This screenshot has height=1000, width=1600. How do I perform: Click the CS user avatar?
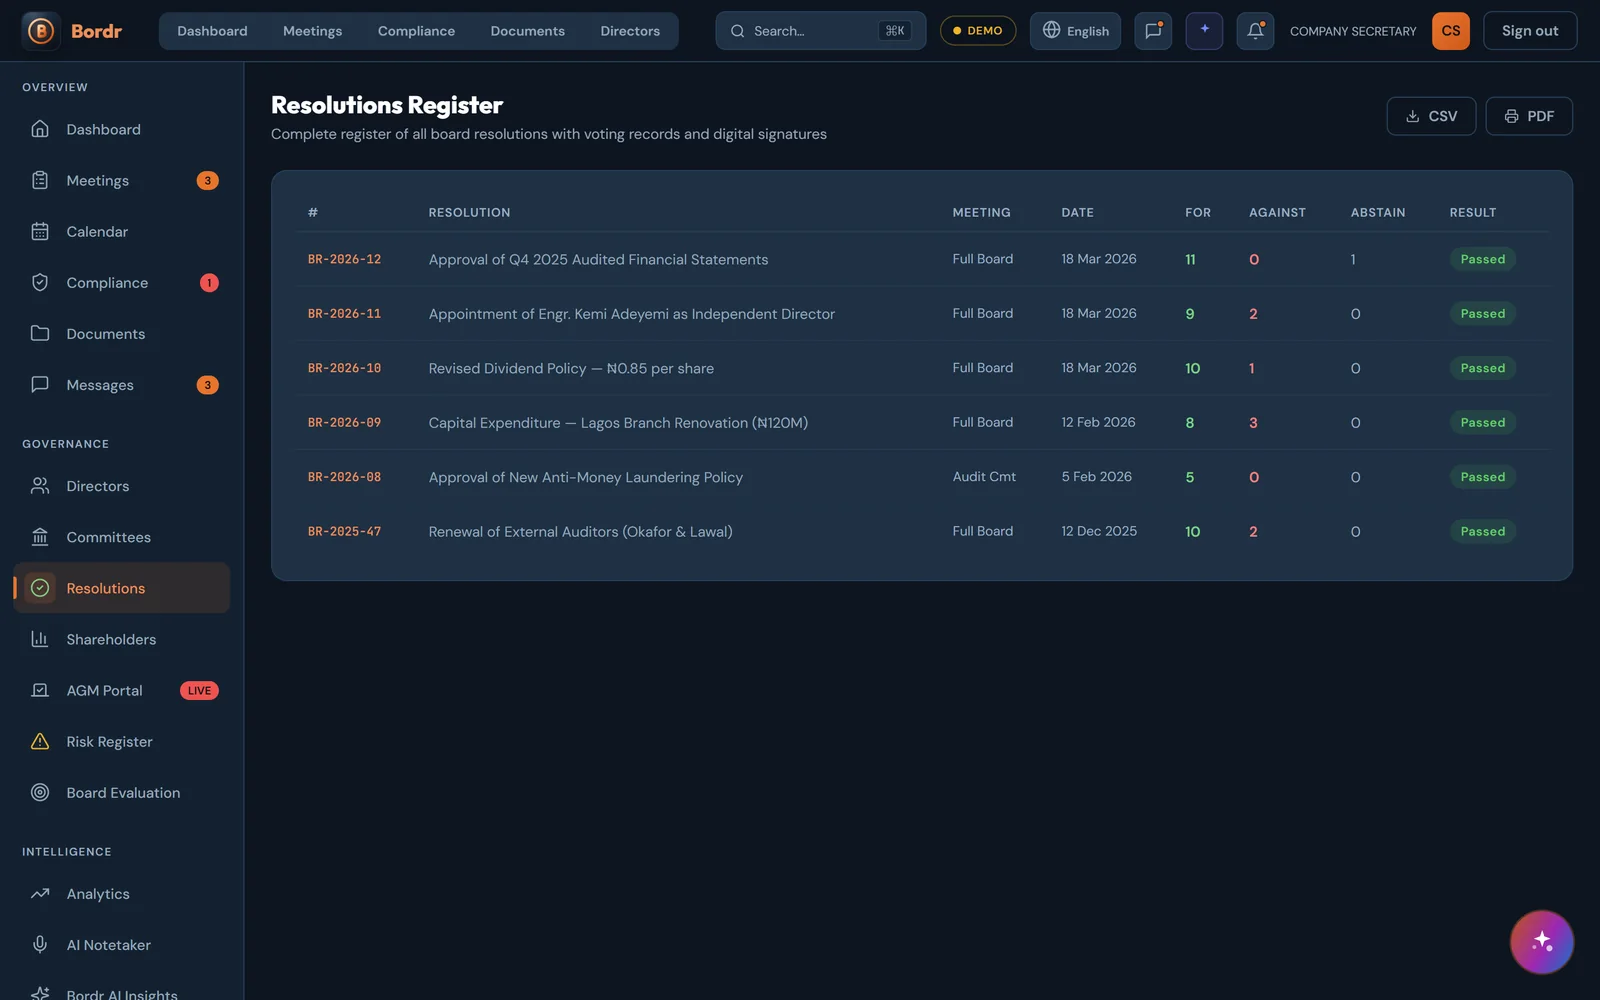point(1451,31)
